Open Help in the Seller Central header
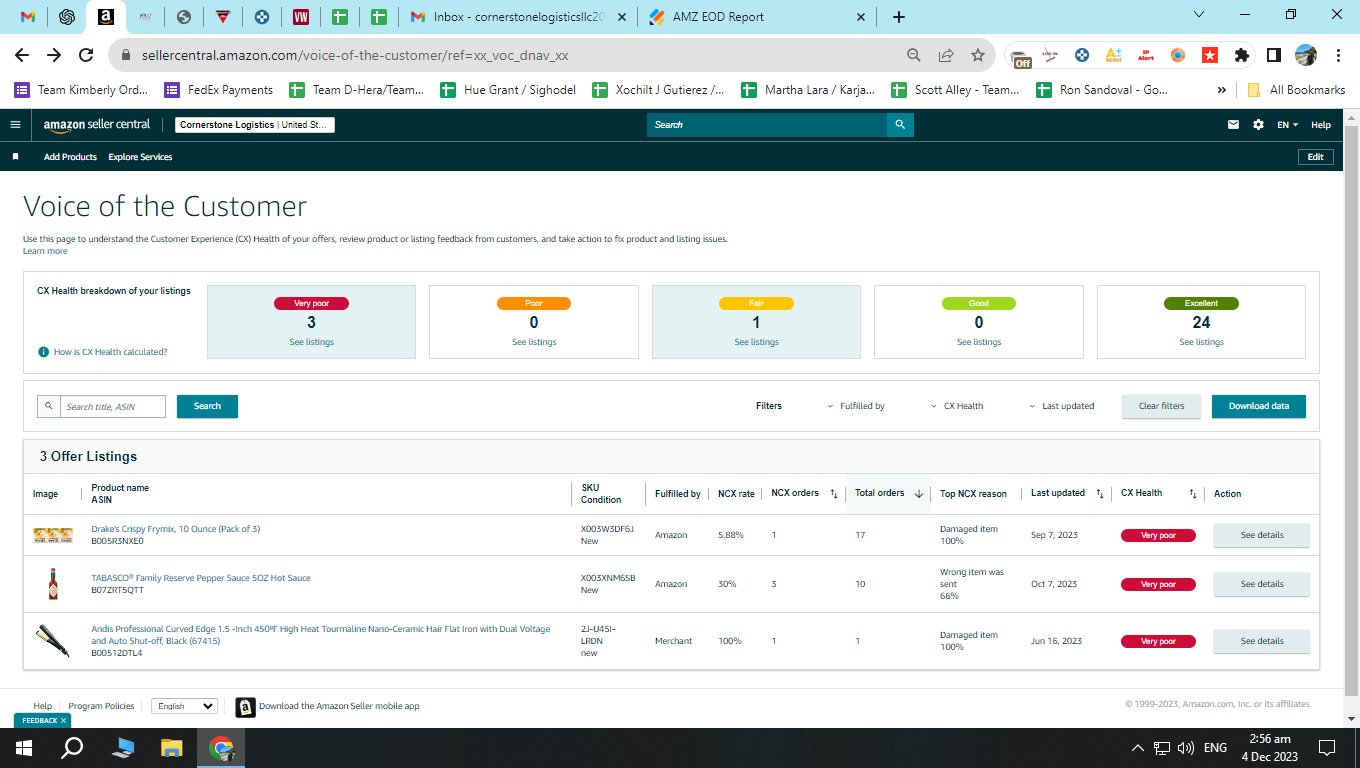 coord(1321,125)
